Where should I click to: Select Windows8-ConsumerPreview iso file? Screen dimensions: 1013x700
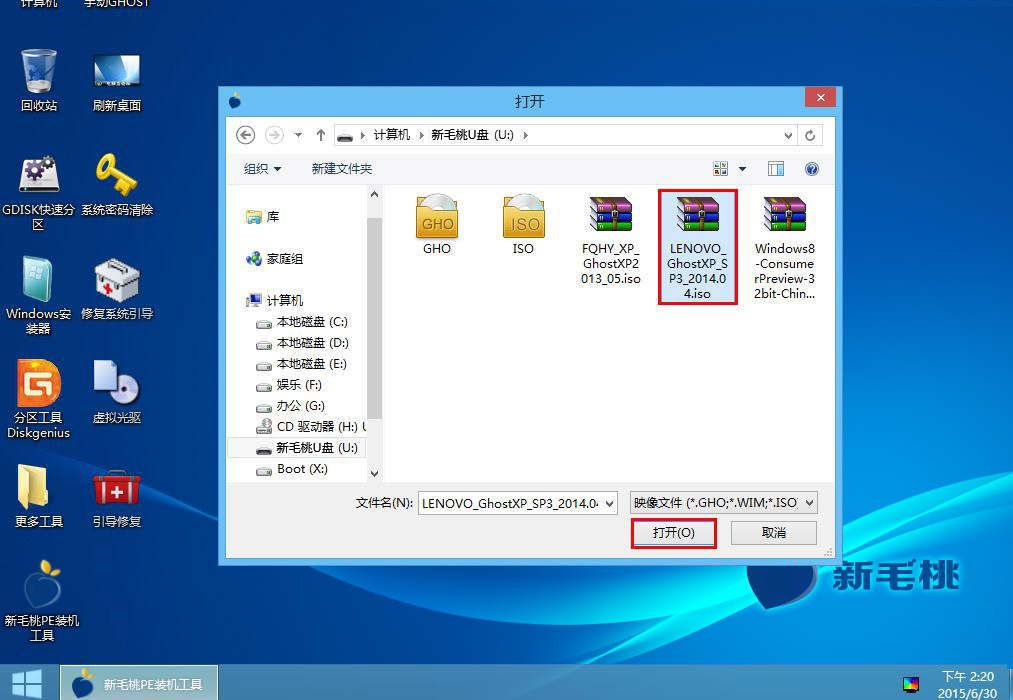click(784, 247)
